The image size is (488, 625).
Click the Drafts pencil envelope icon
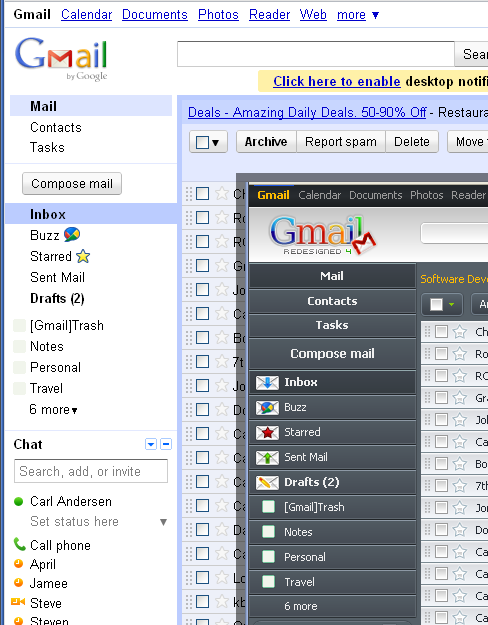click(267, 483)
